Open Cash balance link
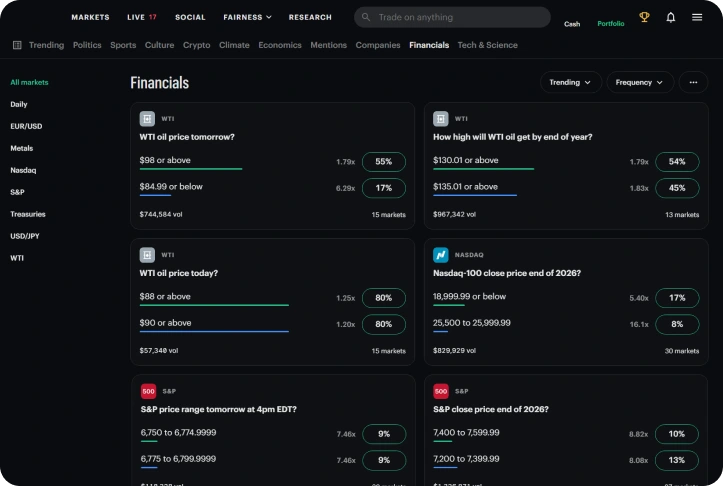Image resolution: width=723 pixels, height=486 pixels. (572, 24)
